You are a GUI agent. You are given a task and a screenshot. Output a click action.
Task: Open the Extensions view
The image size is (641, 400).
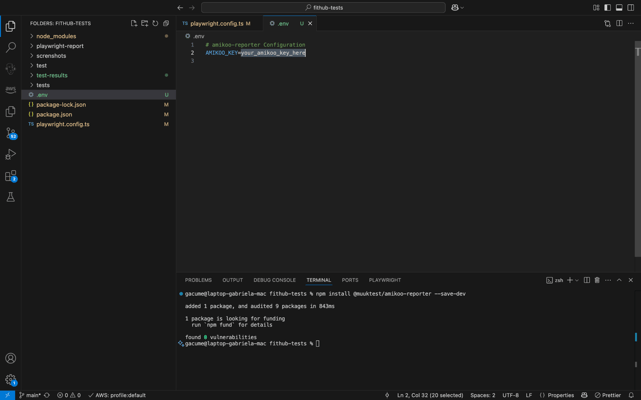coord(11,176)
